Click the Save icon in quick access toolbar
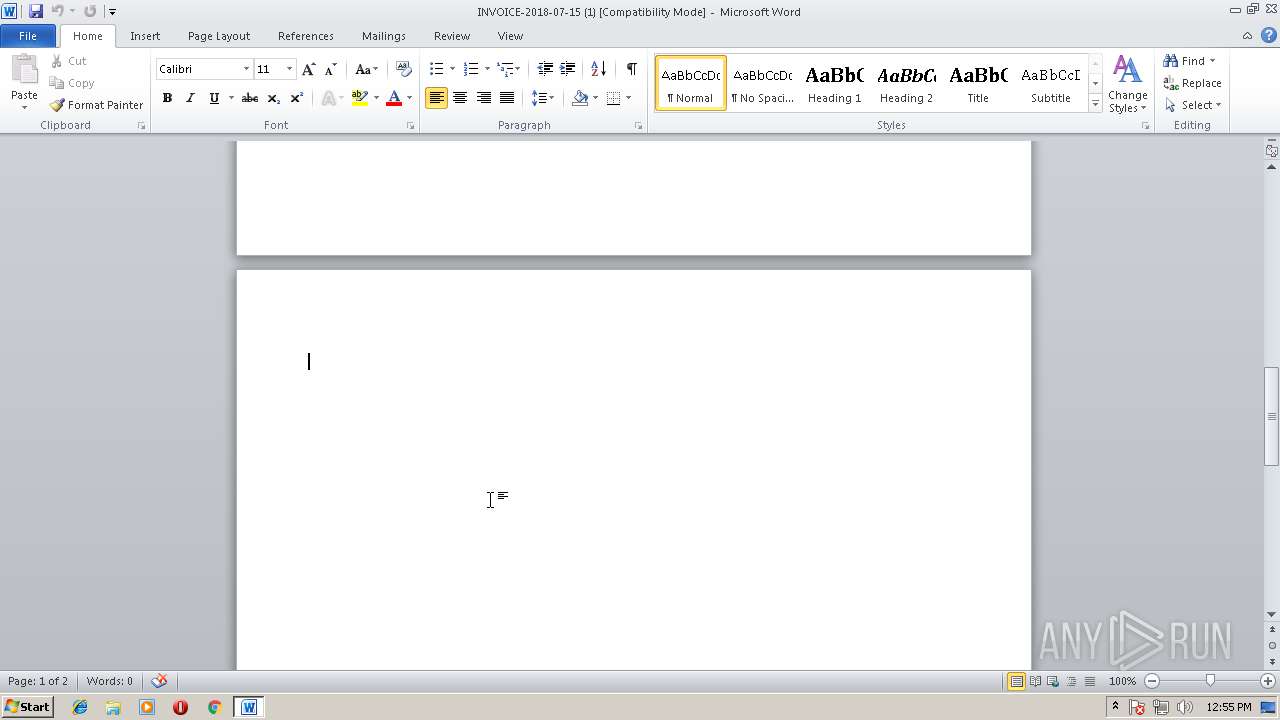This screenshot has height=720, width=1280. (36, 11)
